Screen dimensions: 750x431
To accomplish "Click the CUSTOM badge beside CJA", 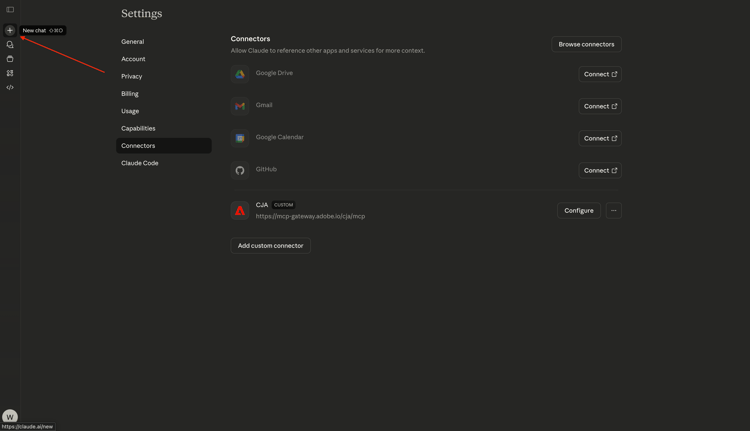I will (283, 205).
